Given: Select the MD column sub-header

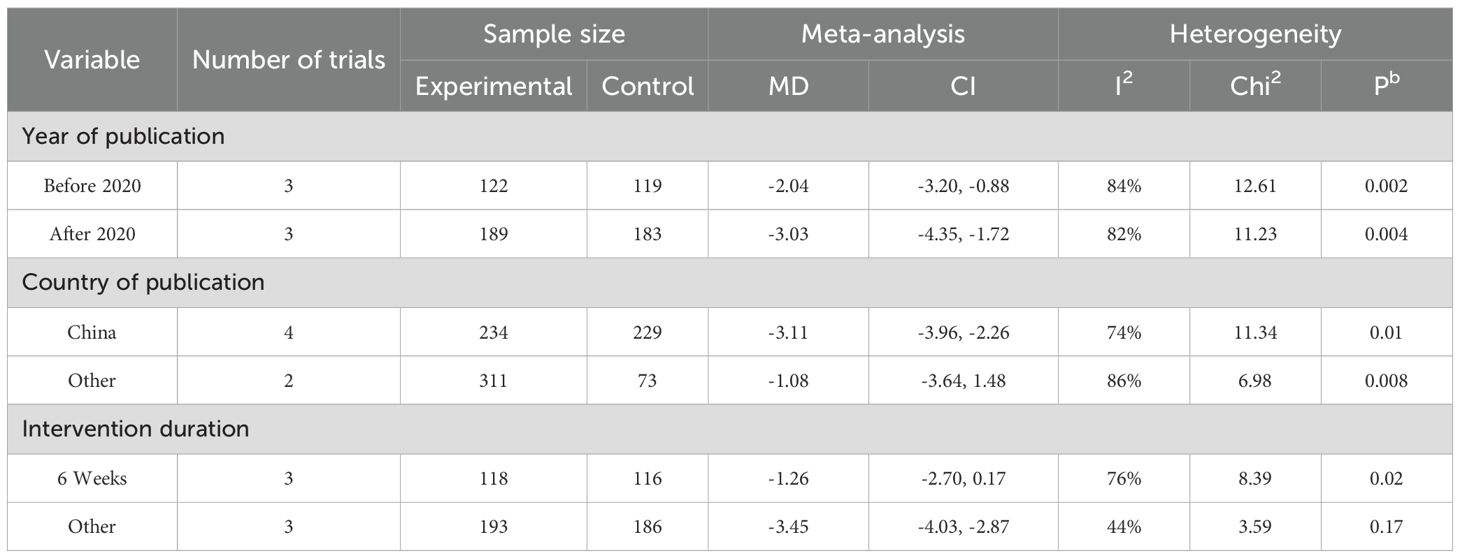Looking at the screenshot, I should pyautogui.click(x=788, y=86).
